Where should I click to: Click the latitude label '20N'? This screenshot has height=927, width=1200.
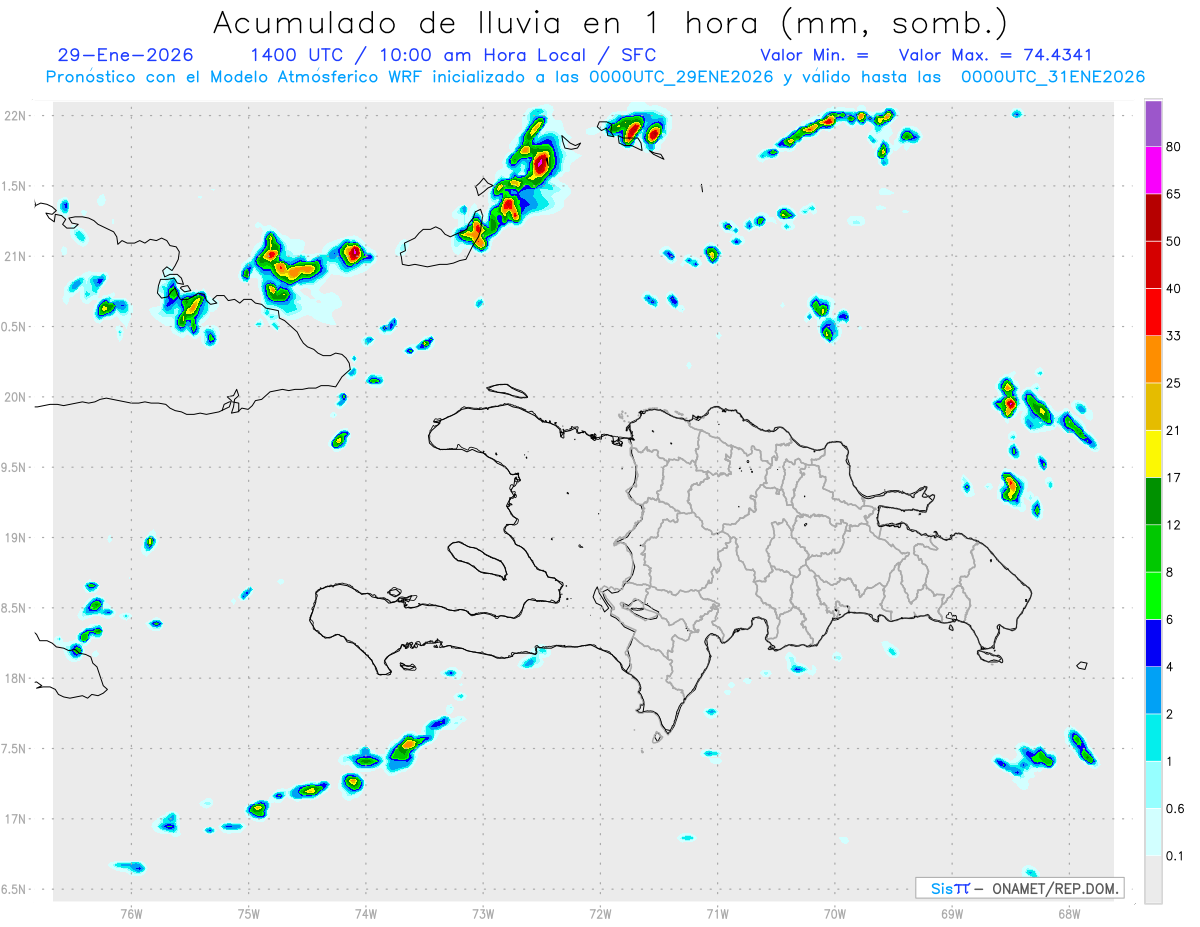coord(17,397)
